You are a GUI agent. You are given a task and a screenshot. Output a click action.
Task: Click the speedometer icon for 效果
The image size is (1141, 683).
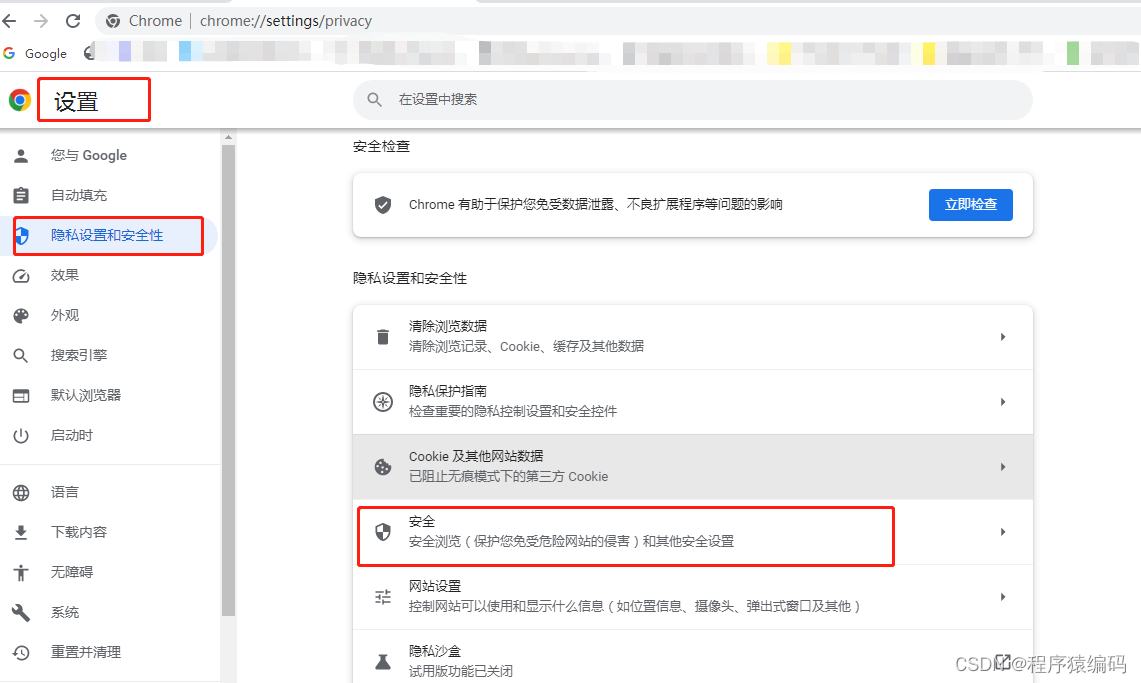pyautogui.click(x=21, y=276)
